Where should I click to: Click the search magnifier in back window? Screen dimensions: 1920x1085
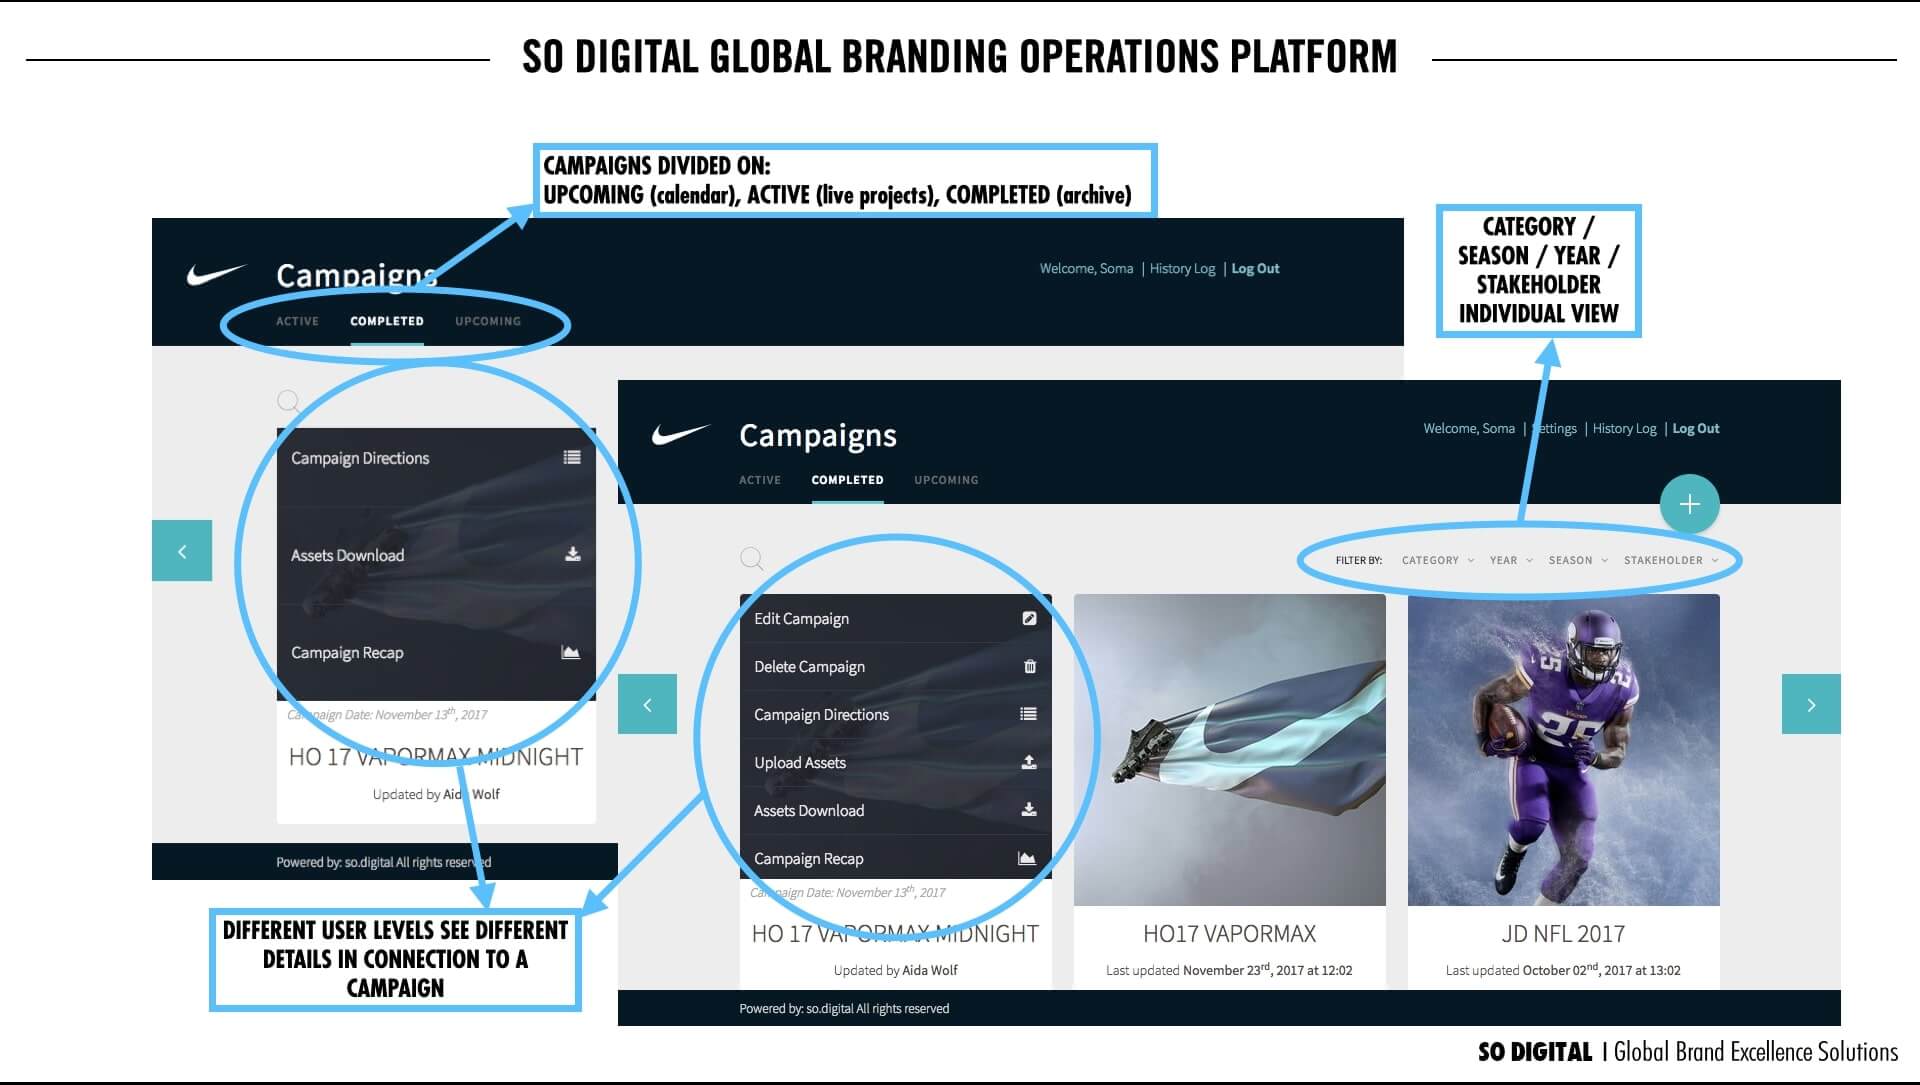point(289,402)
